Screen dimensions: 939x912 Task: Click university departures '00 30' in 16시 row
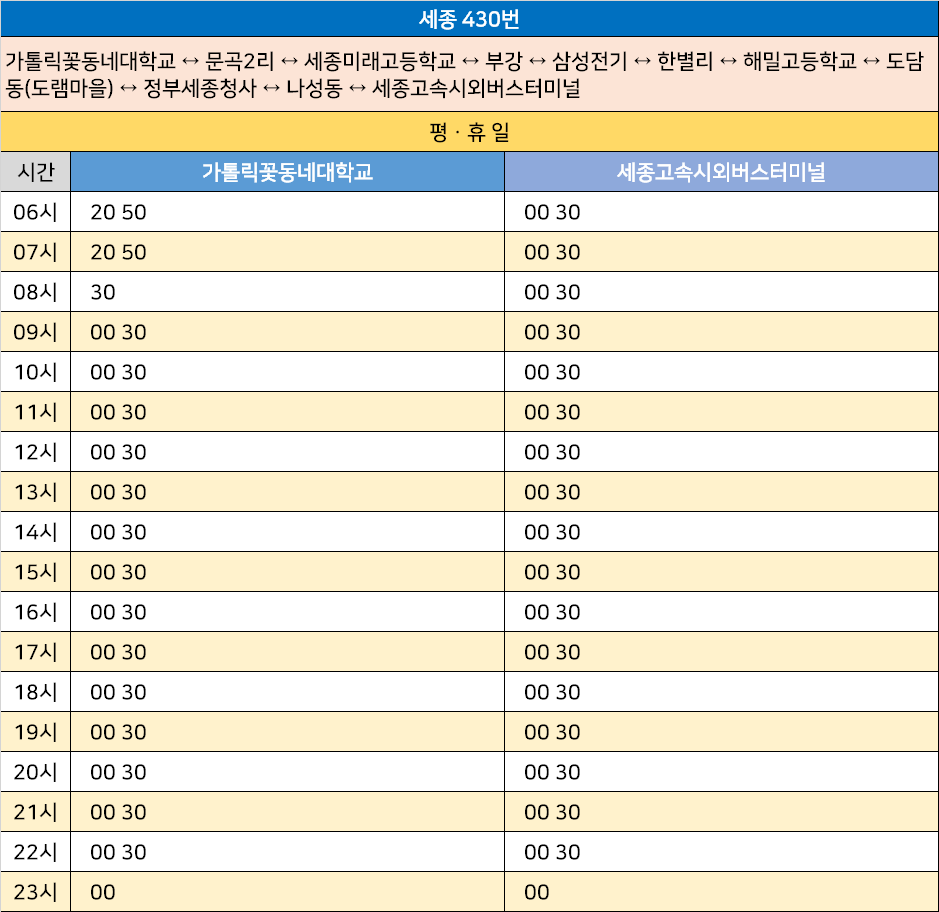click(118, 613)
